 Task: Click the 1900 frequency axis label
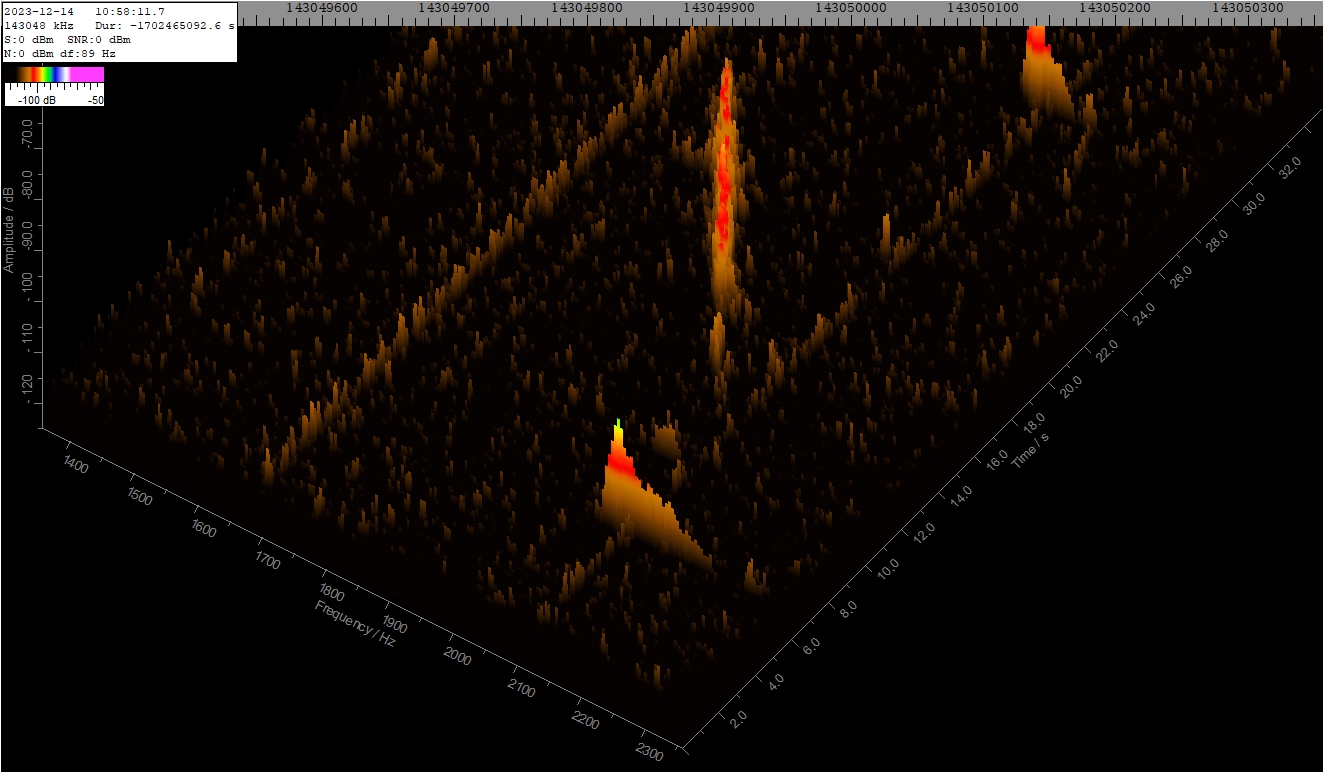tap(394, 624)
